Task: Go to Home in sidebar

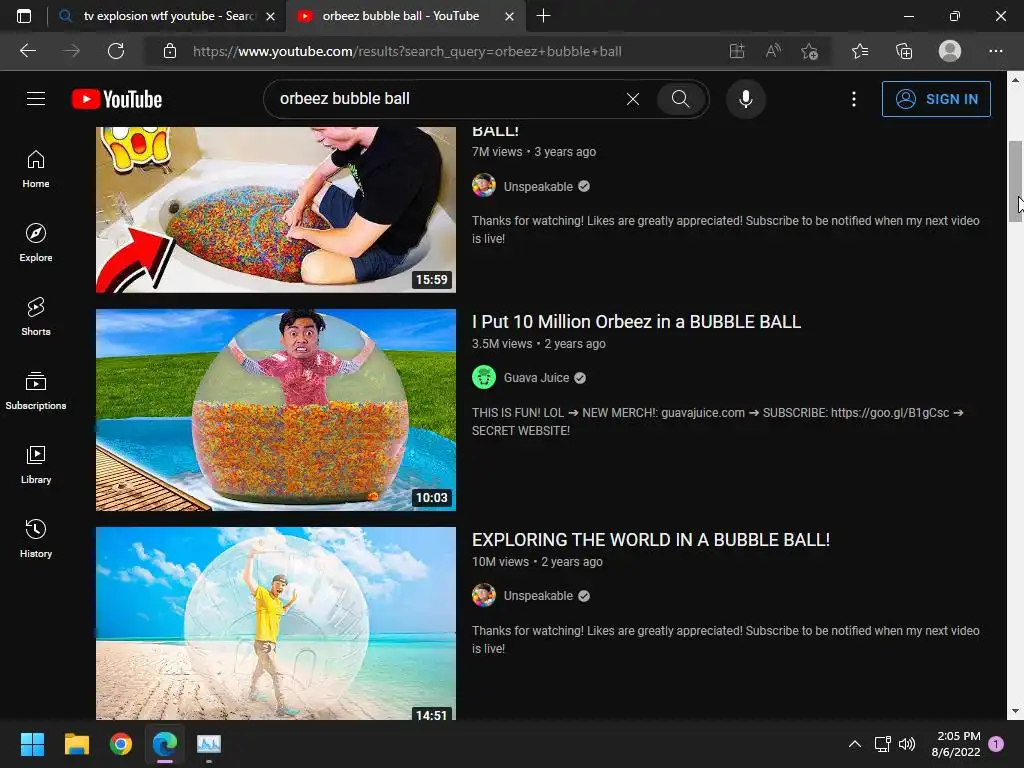Action: pos(36,169)
